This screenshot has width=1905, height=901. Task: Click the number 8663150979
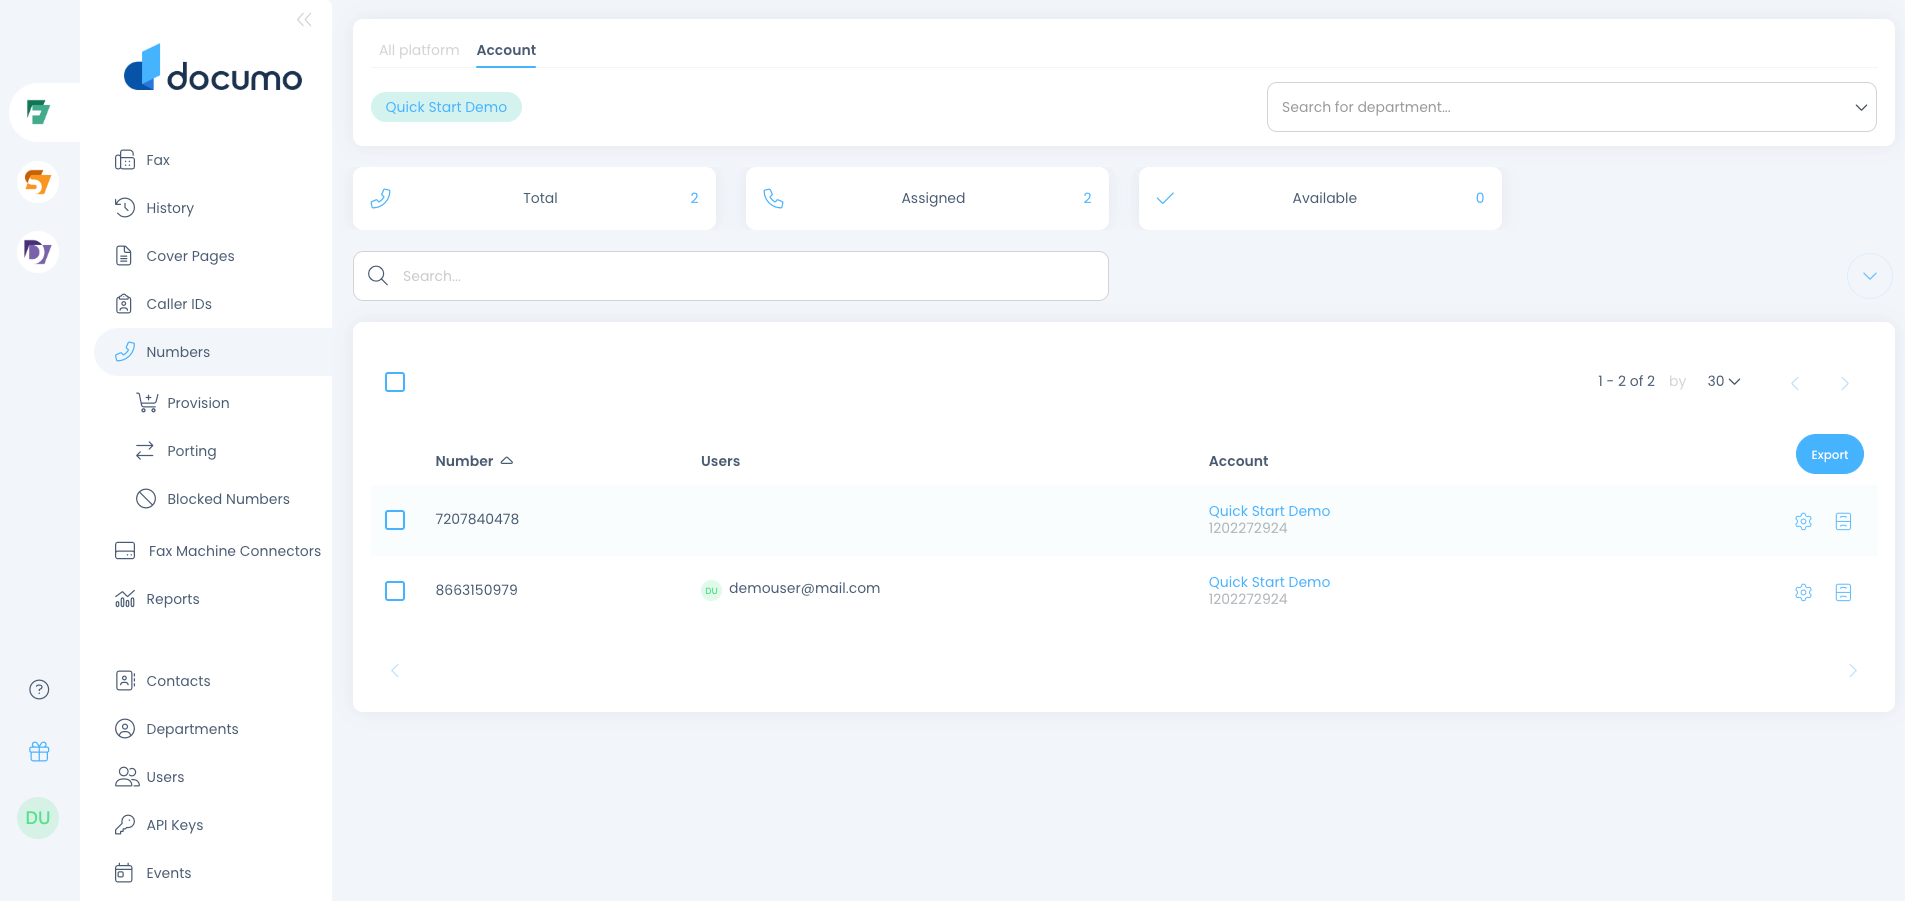pyautogui.click(x=476, y=590)
